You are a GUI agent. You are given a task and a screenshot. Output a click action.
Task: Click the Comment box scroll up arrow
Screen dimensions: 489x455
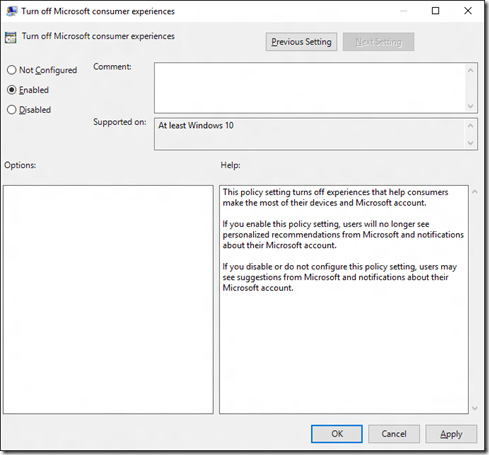click(x=470, y=70)
